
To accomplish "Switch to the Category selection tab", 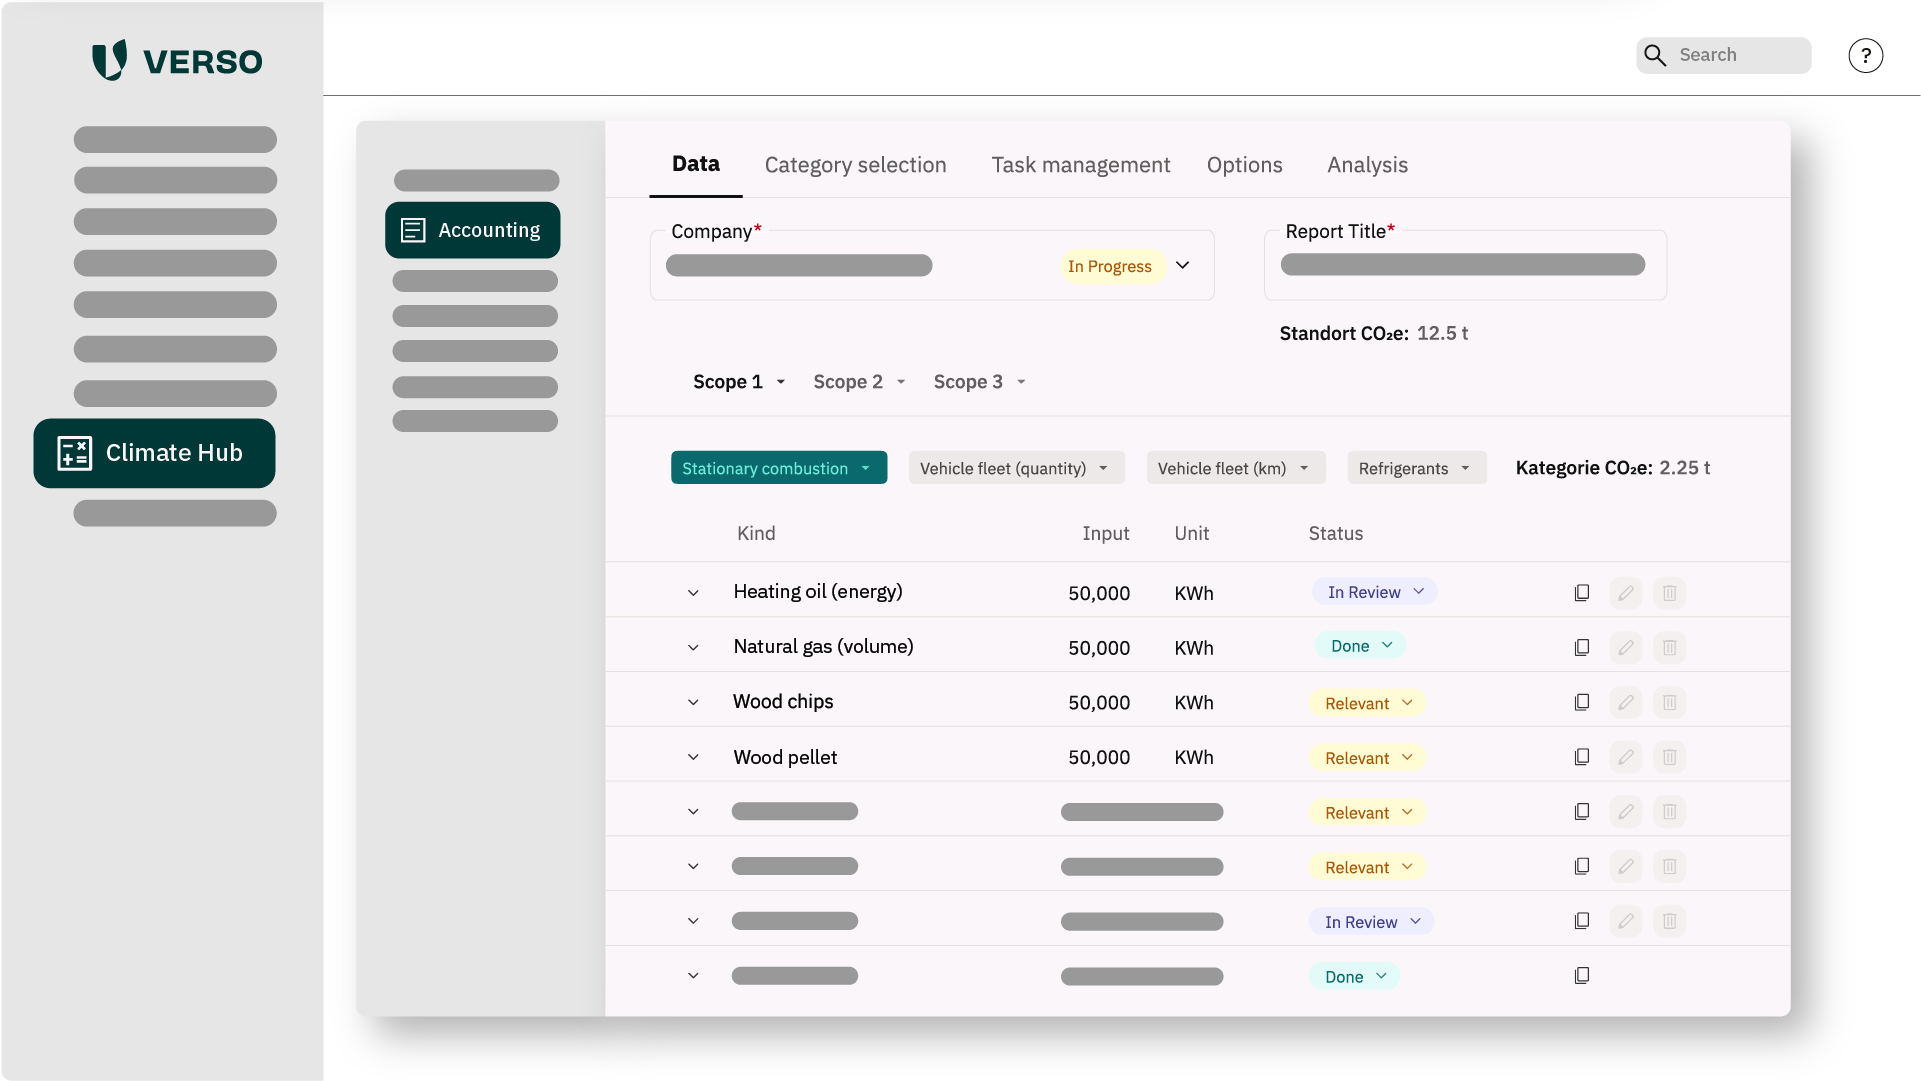I will tap(855, 165).
